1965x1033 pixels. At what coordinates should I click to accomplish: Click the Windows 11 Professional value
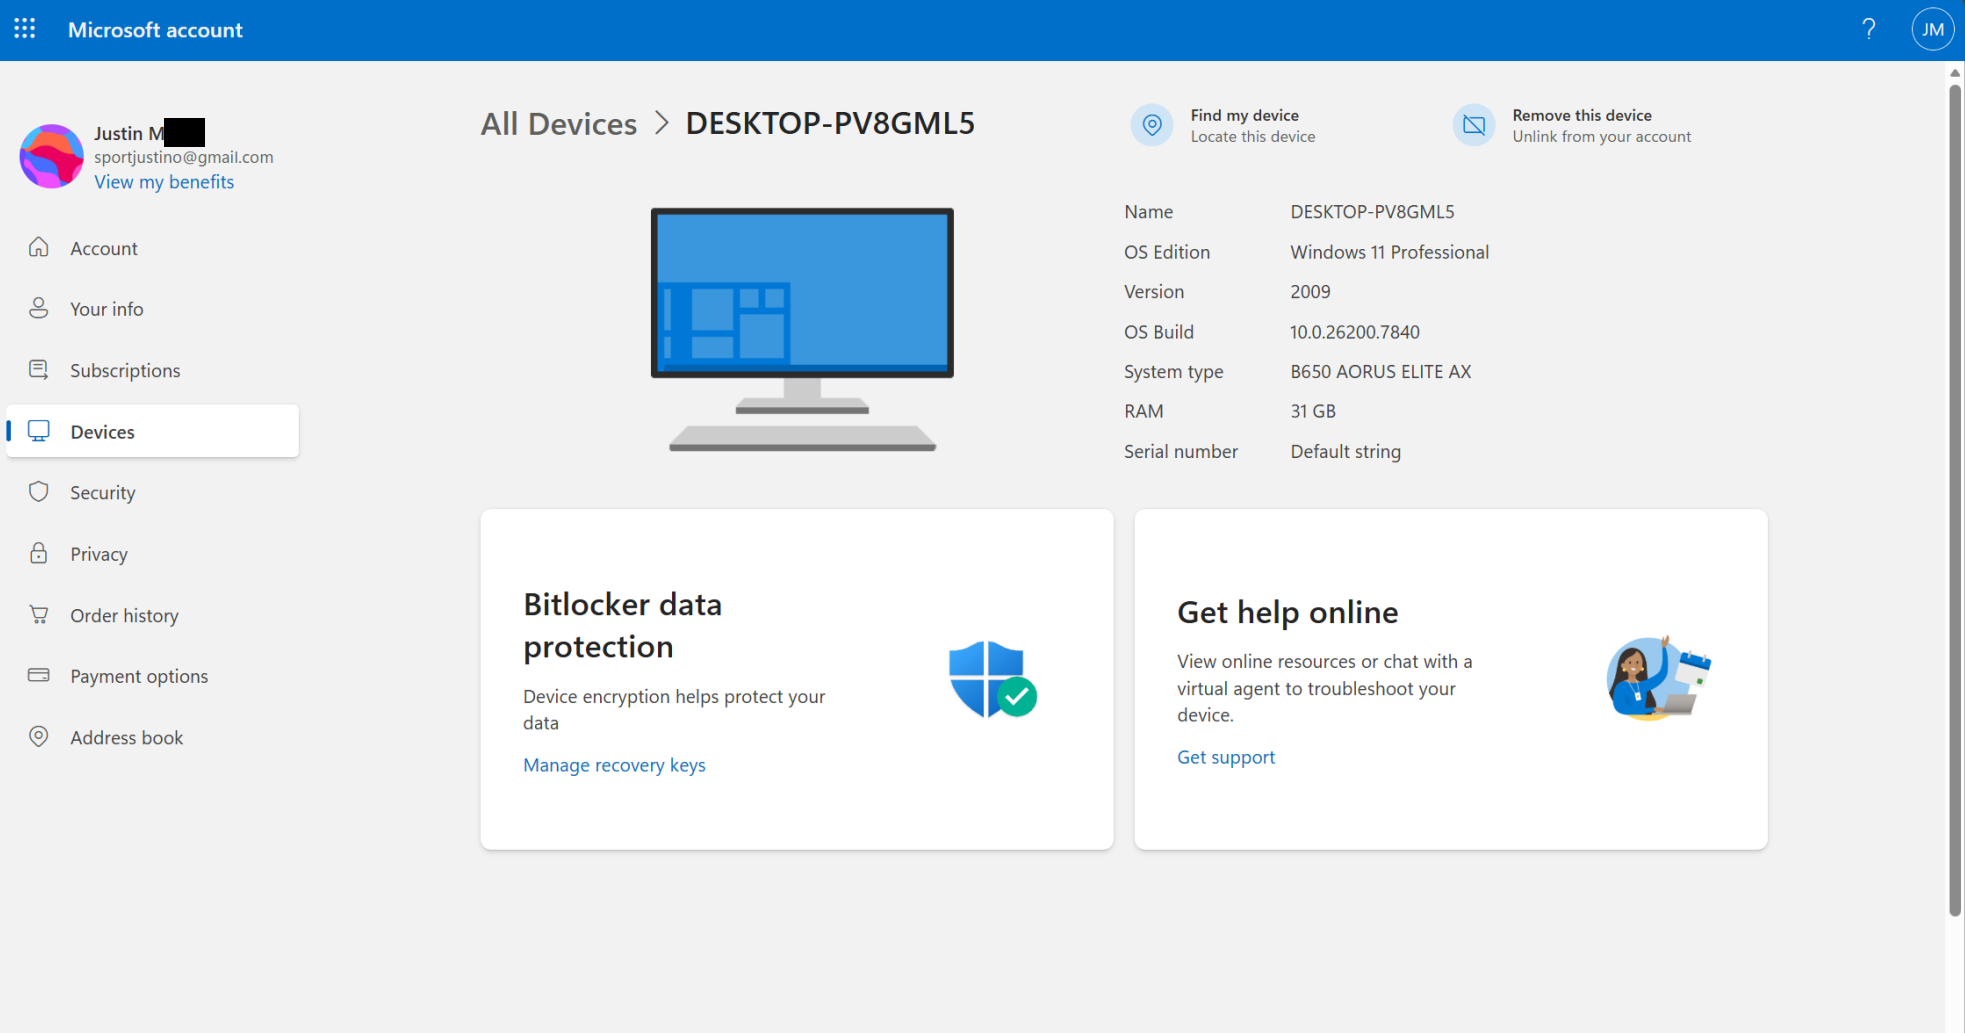(x=1389, y=252)
